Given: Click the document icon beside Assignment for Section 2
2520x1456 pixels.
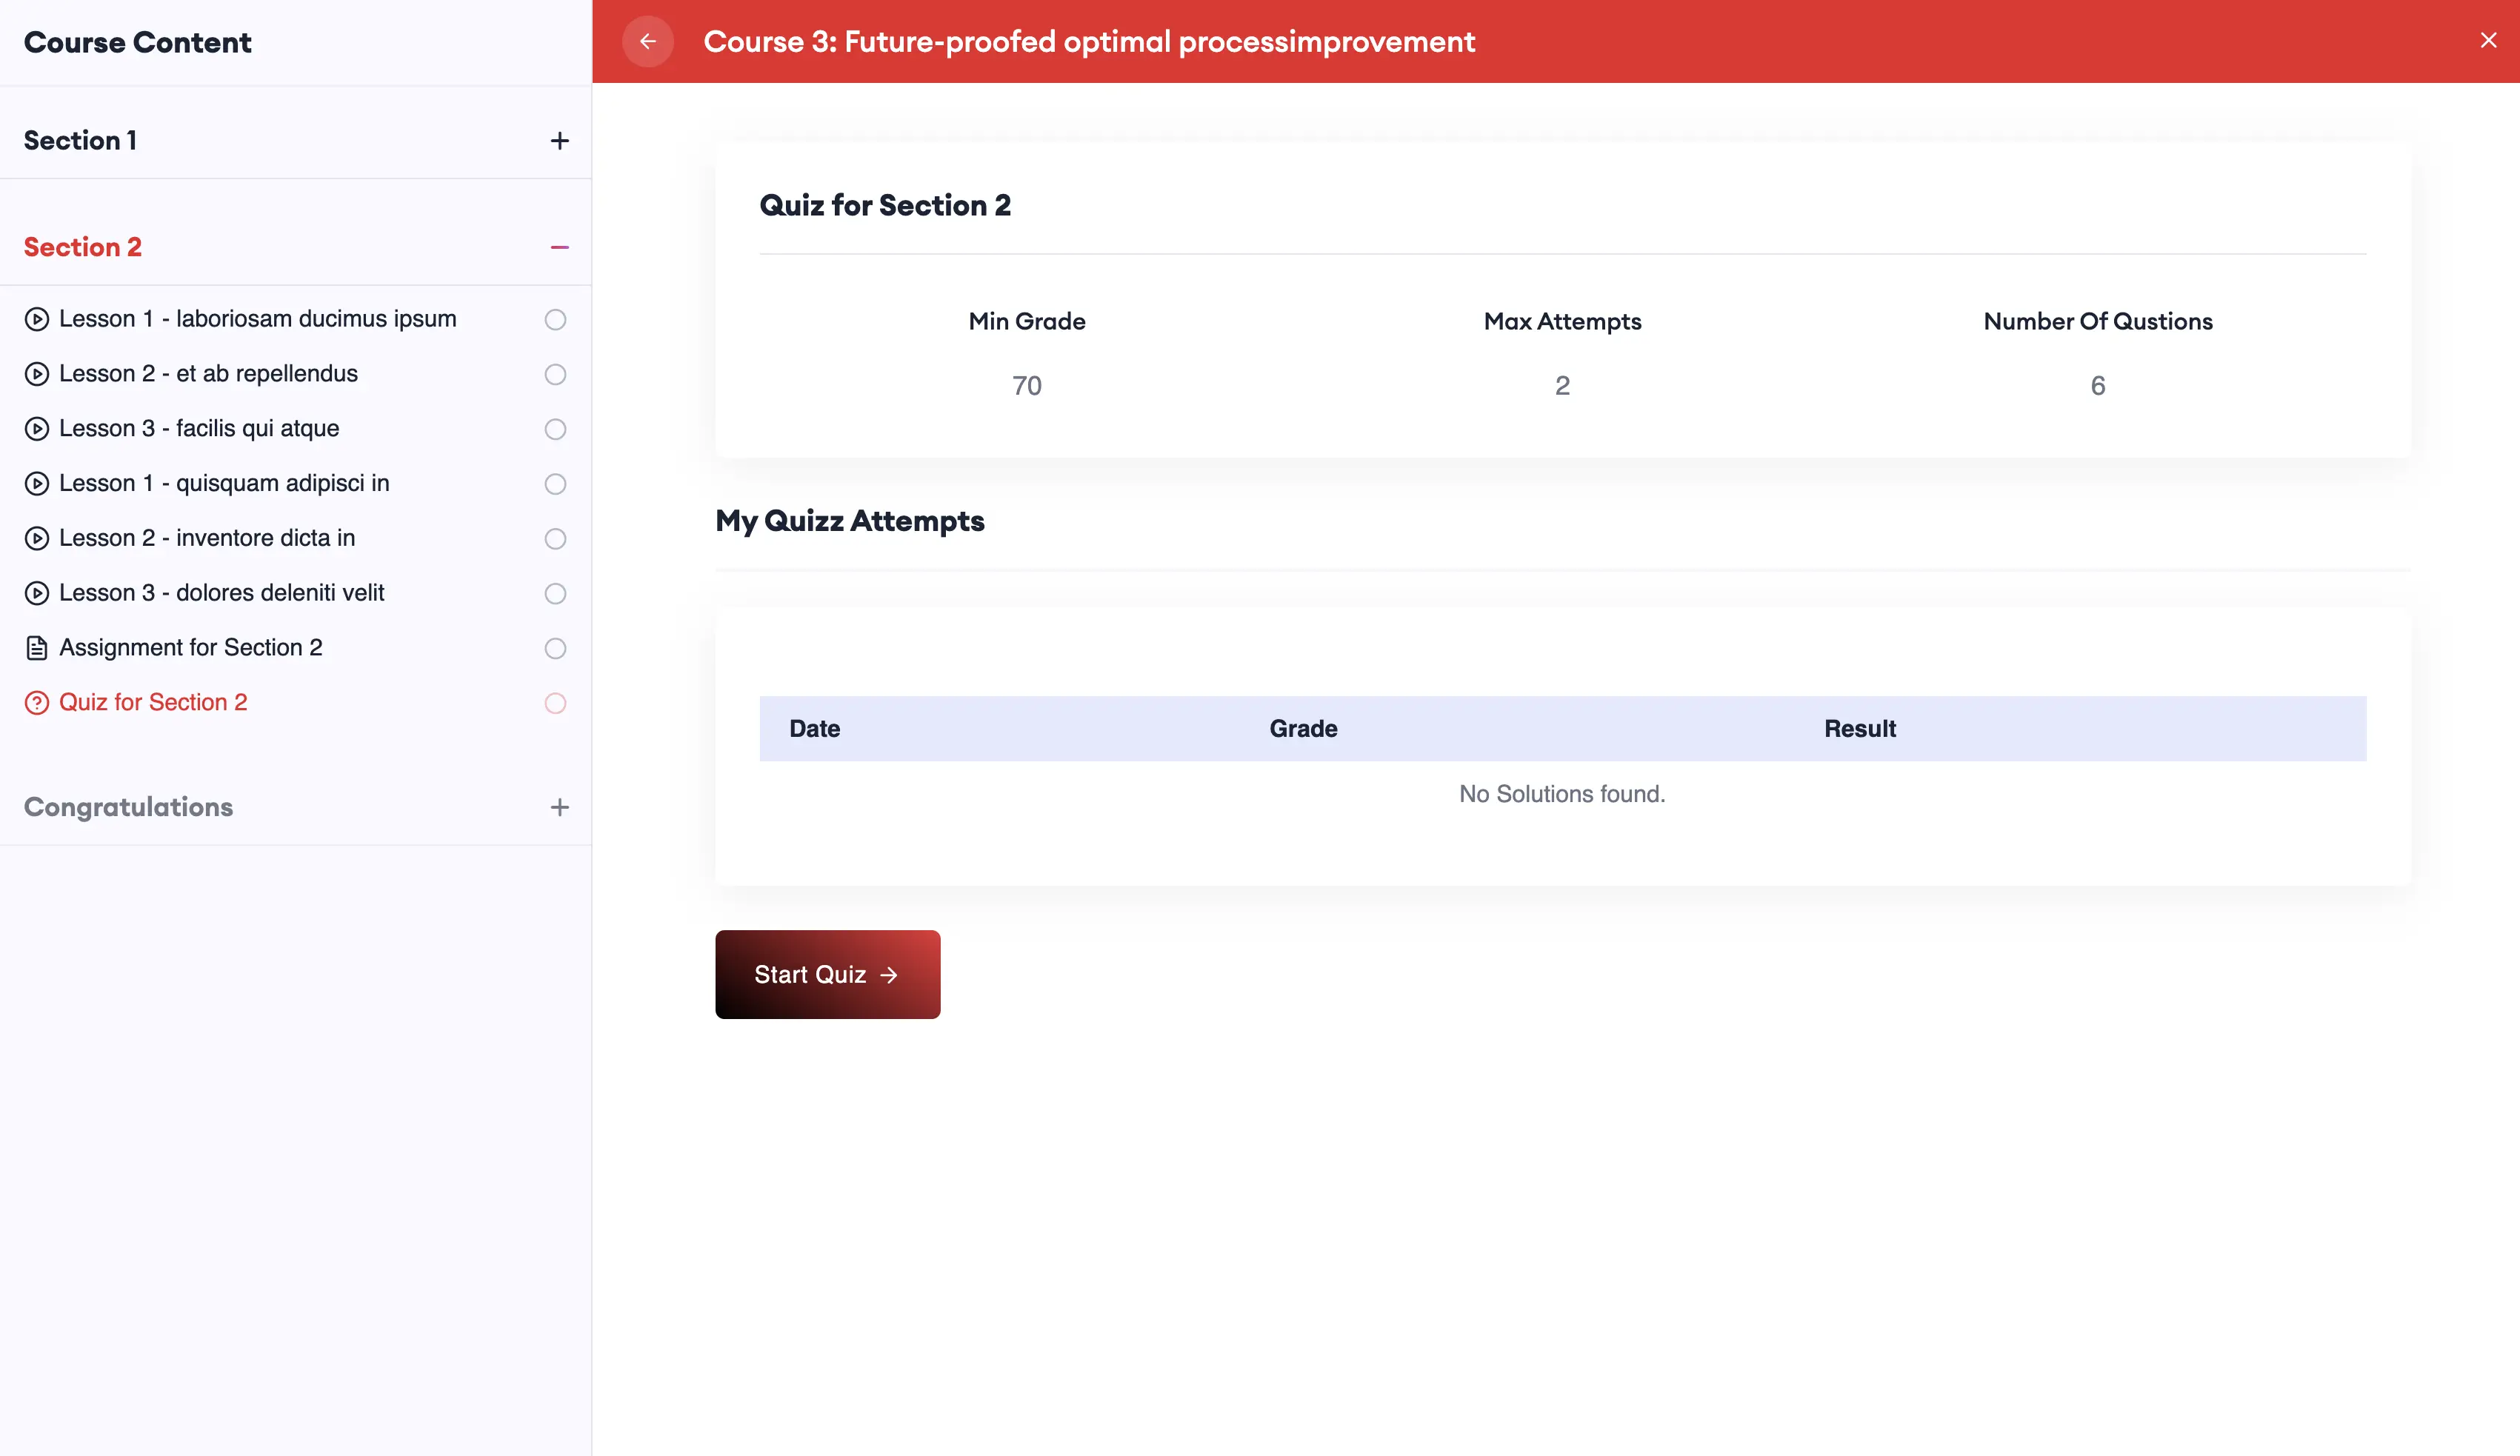Looking at the screenshot, I should coord(36,648).
